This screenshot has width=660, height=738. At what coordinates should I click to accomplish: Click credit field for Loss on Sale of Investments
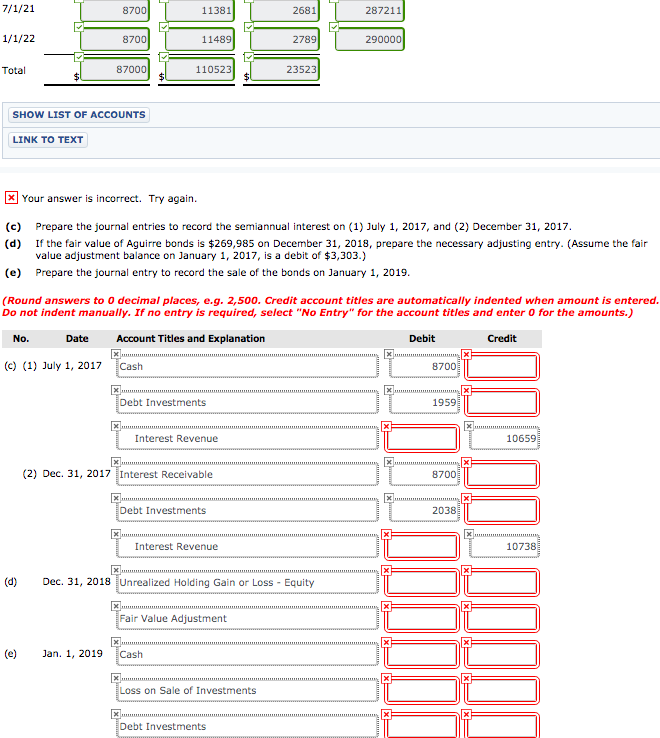pos(502,690)
